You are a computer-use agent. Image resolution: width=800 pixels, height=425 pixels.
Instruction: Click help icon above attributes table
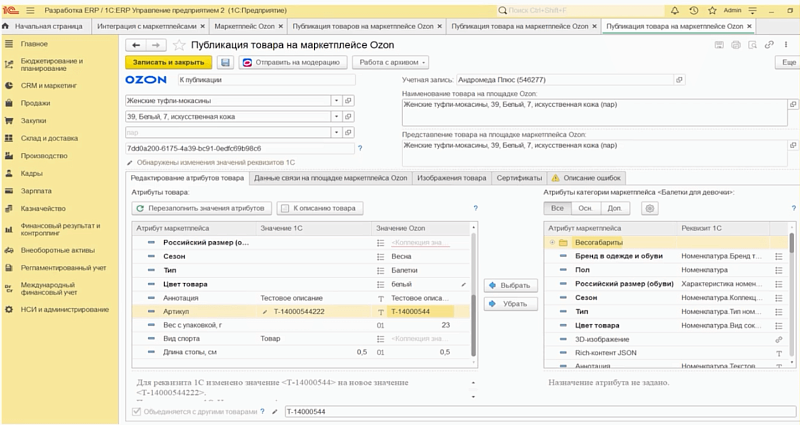click(x=476, y=208)
